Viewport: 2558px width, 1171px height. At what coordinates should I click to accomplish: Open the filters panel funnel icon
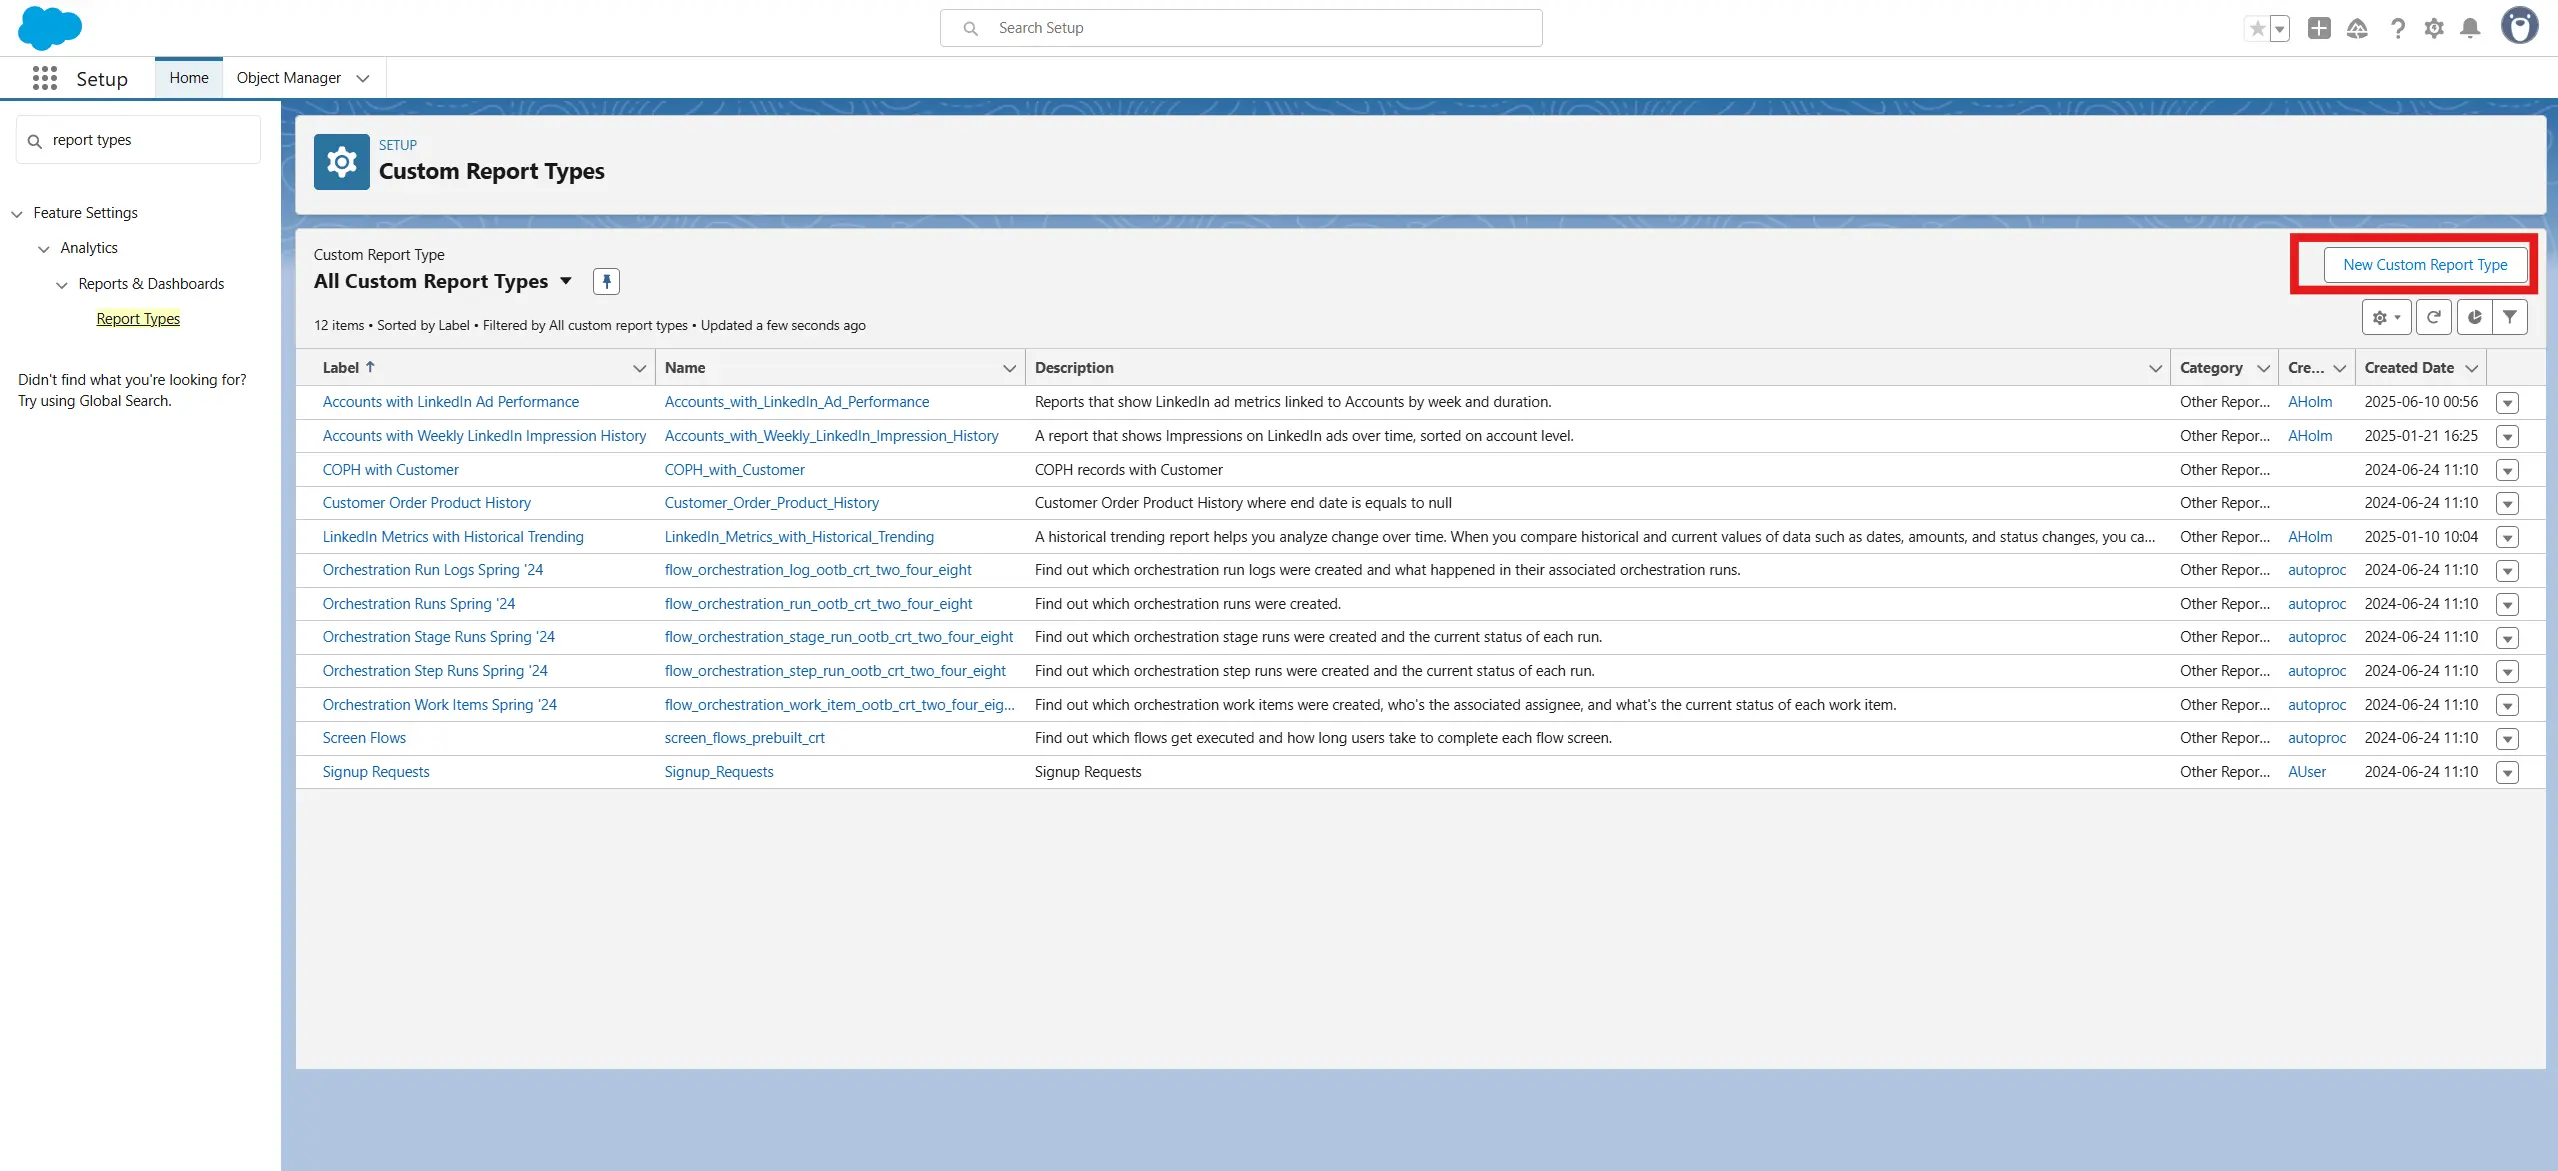click(x=2510, y=317)
